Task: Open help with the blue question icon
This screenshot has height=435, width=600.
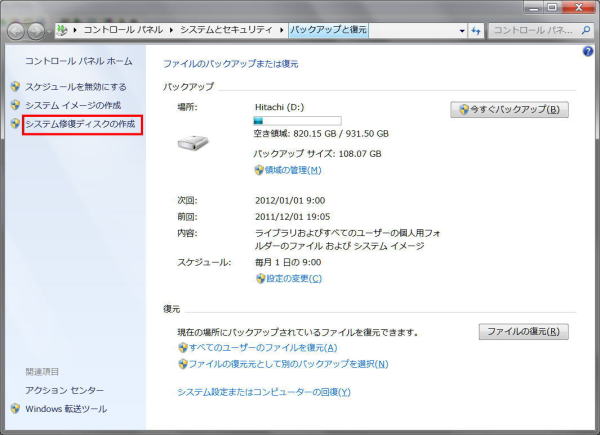Action: (x=588, y=51)
